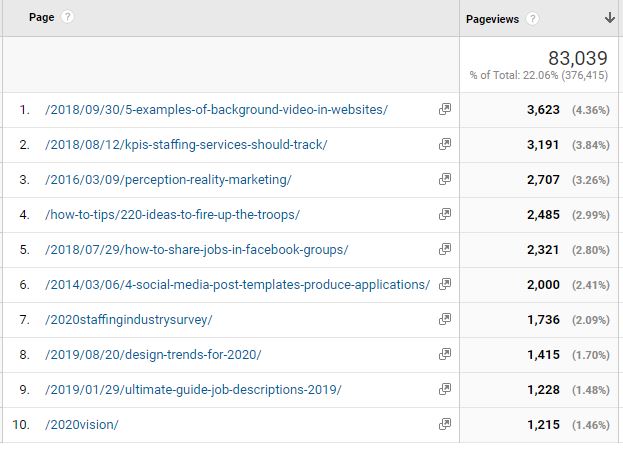Viewport: 623px width, 449px height.
Task: Sort by Pageviews descending arrow
Action: (x=609, y=18)
